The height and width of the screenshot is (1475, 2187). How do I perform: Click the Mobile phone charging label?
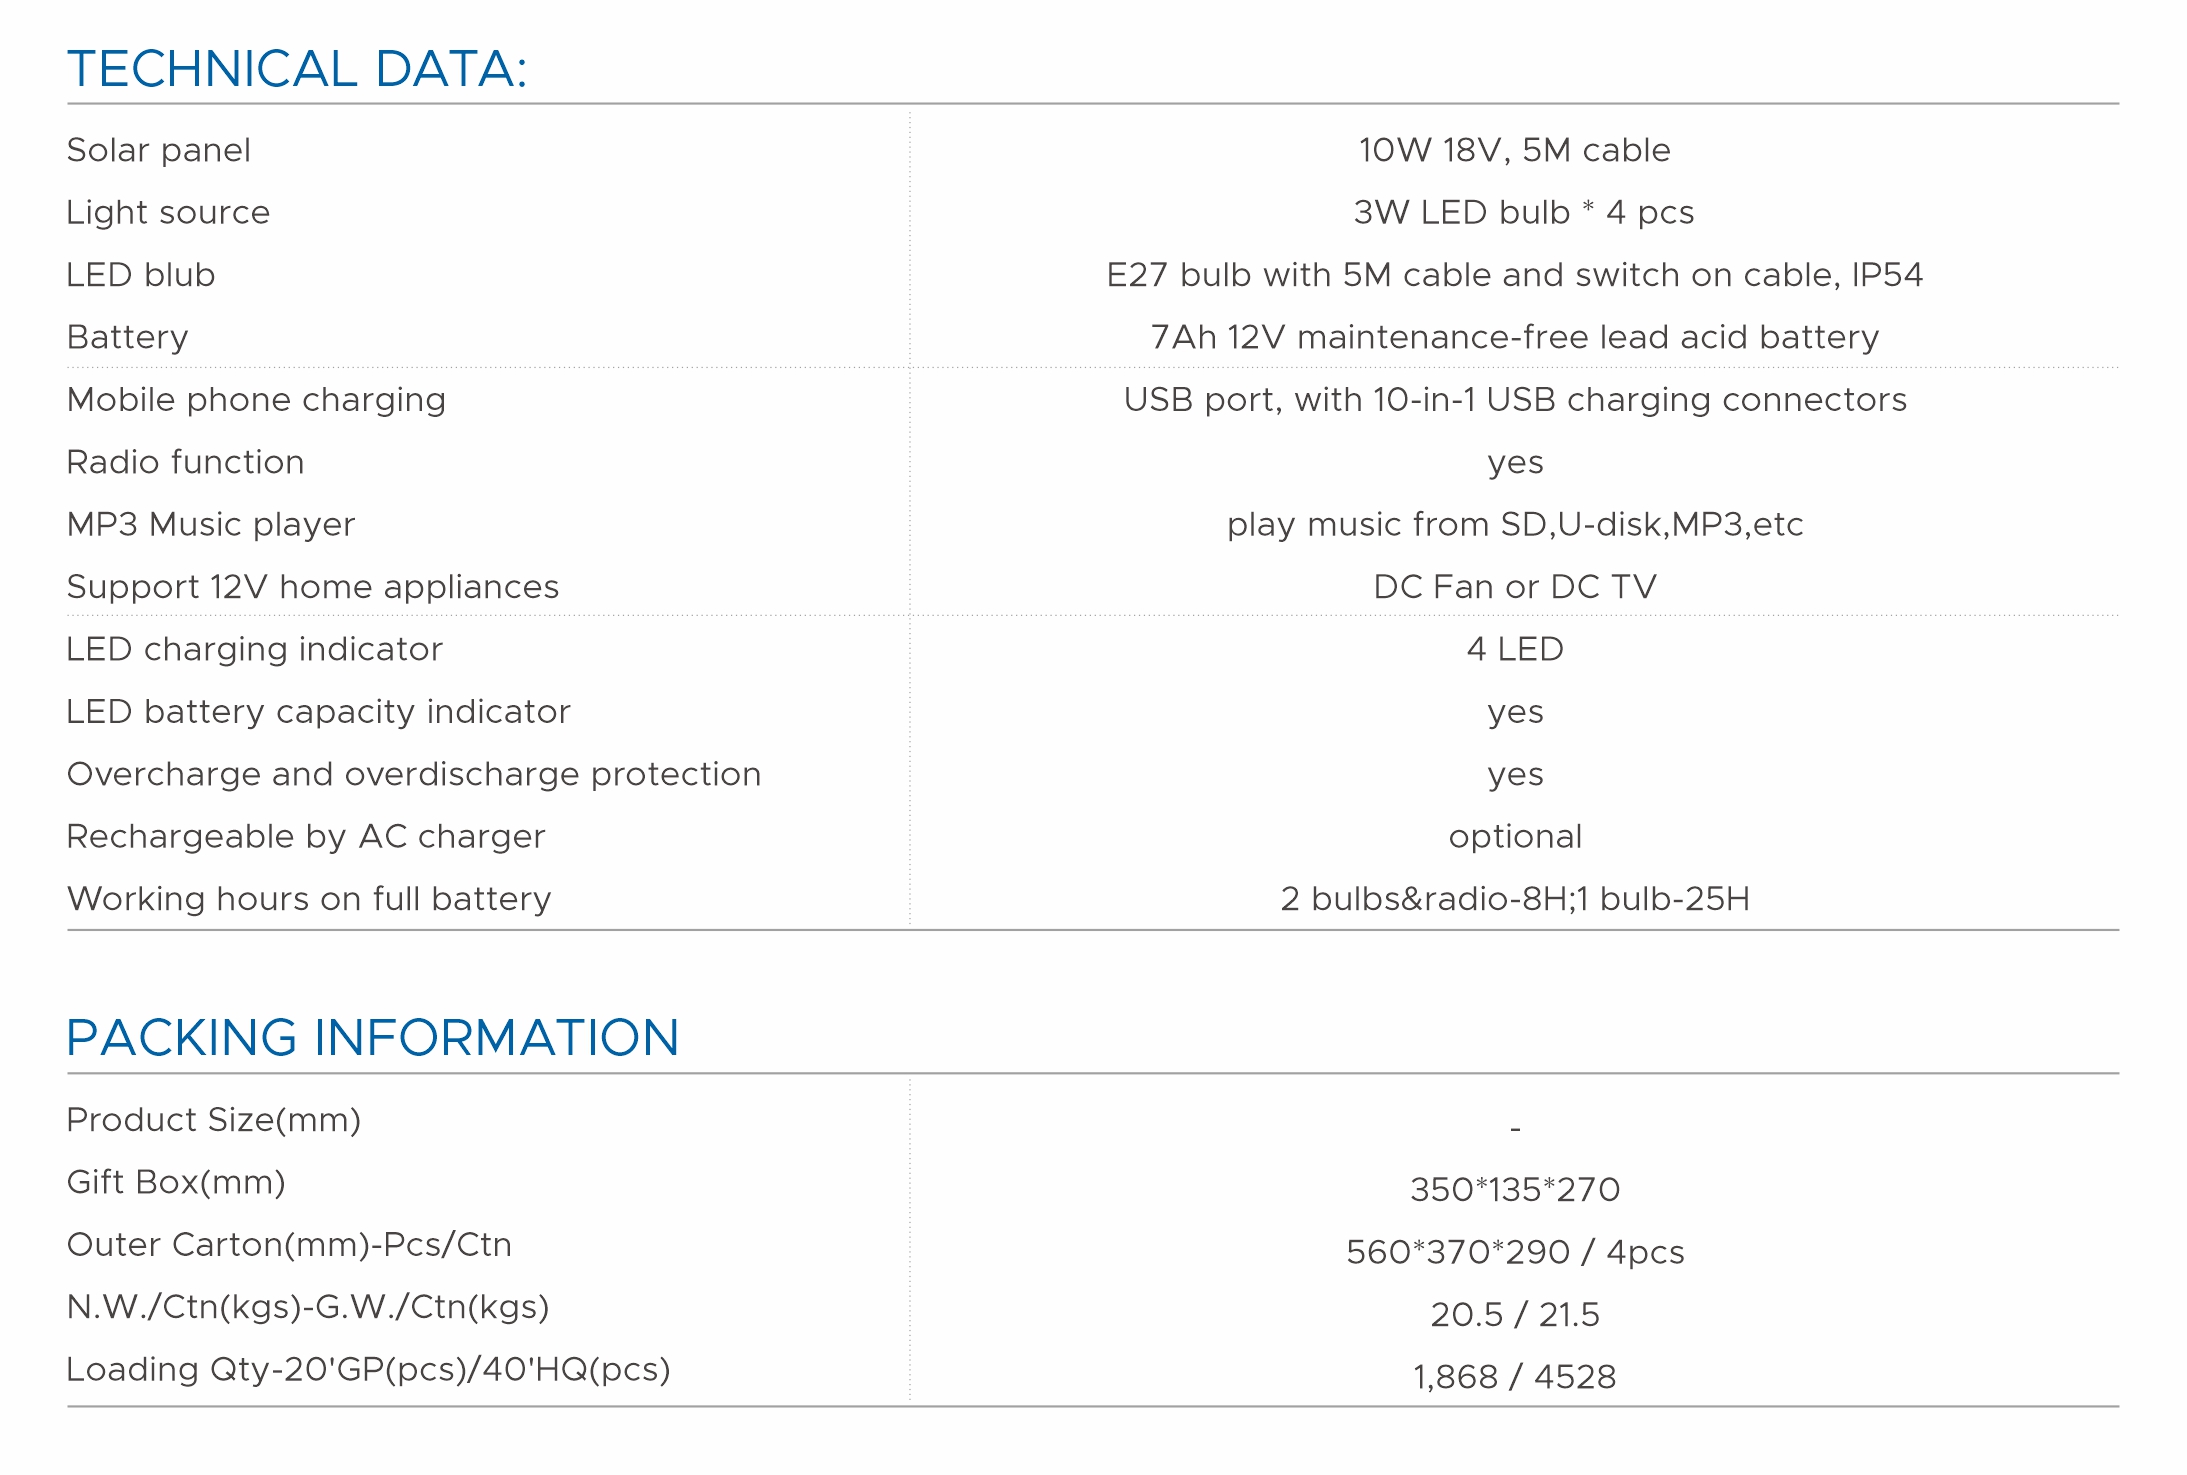[256, 400]
